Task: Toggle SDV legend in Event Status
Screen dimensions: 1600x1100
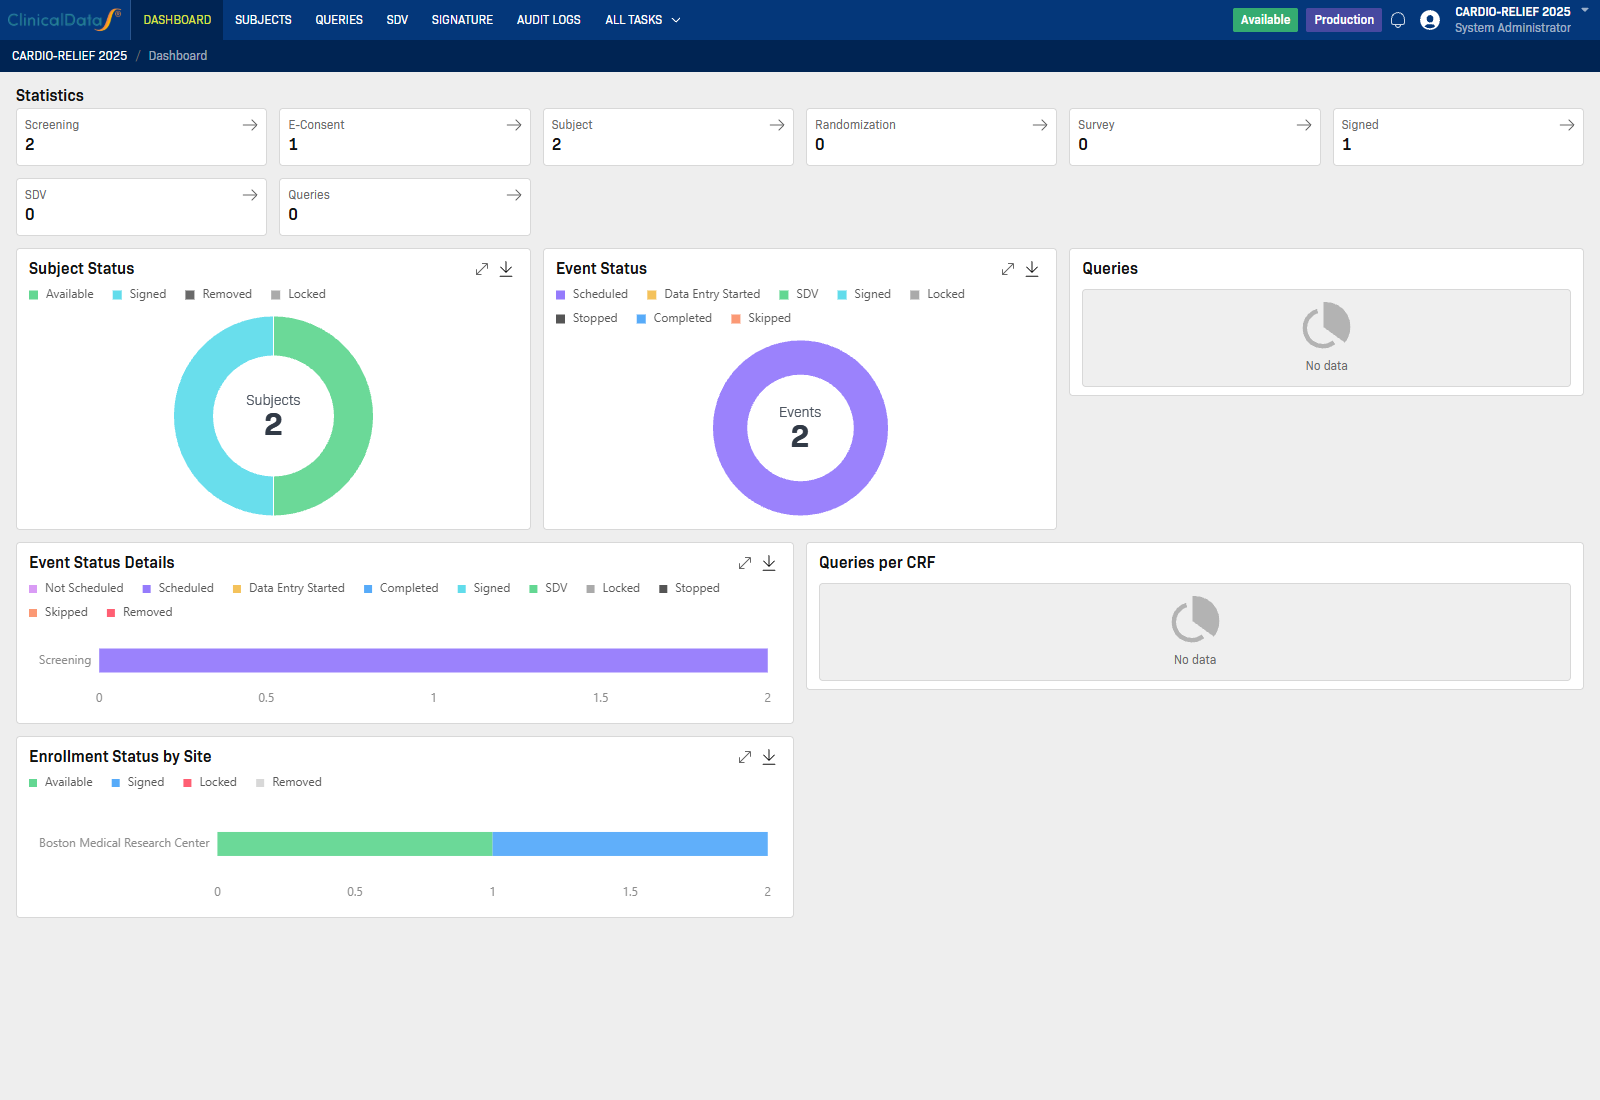Action: (x=799, y=294)
